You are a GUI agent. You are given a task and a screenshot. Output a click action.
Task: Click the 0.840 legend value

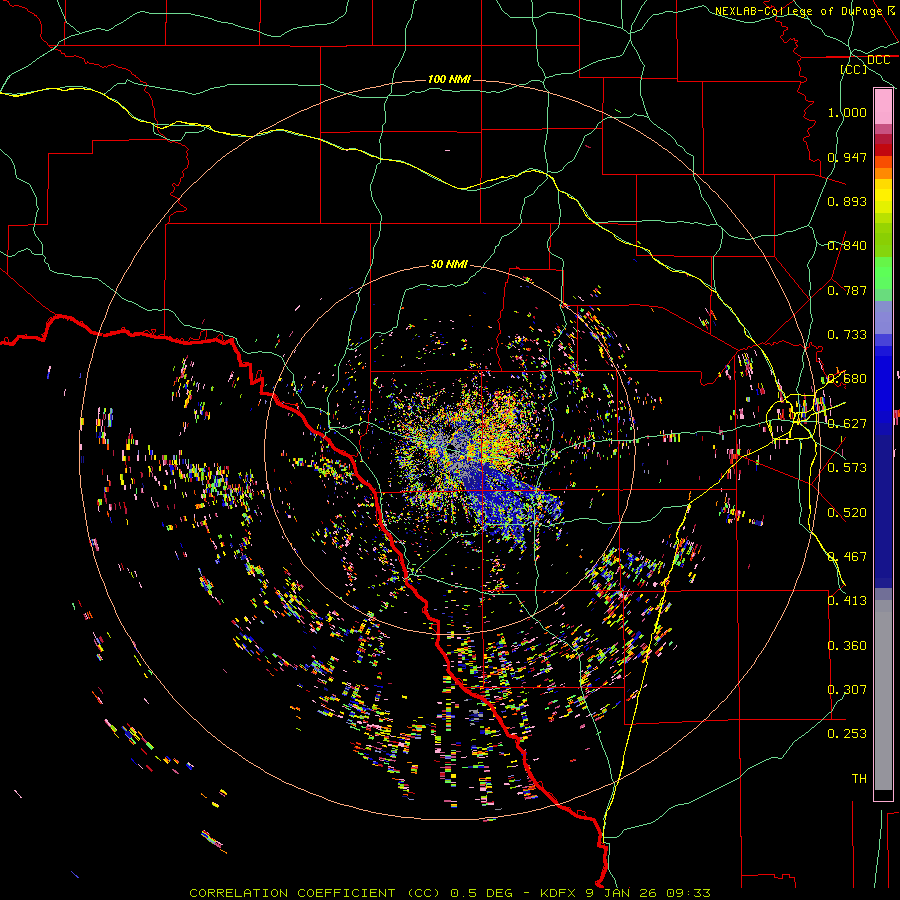coord(847,246)
